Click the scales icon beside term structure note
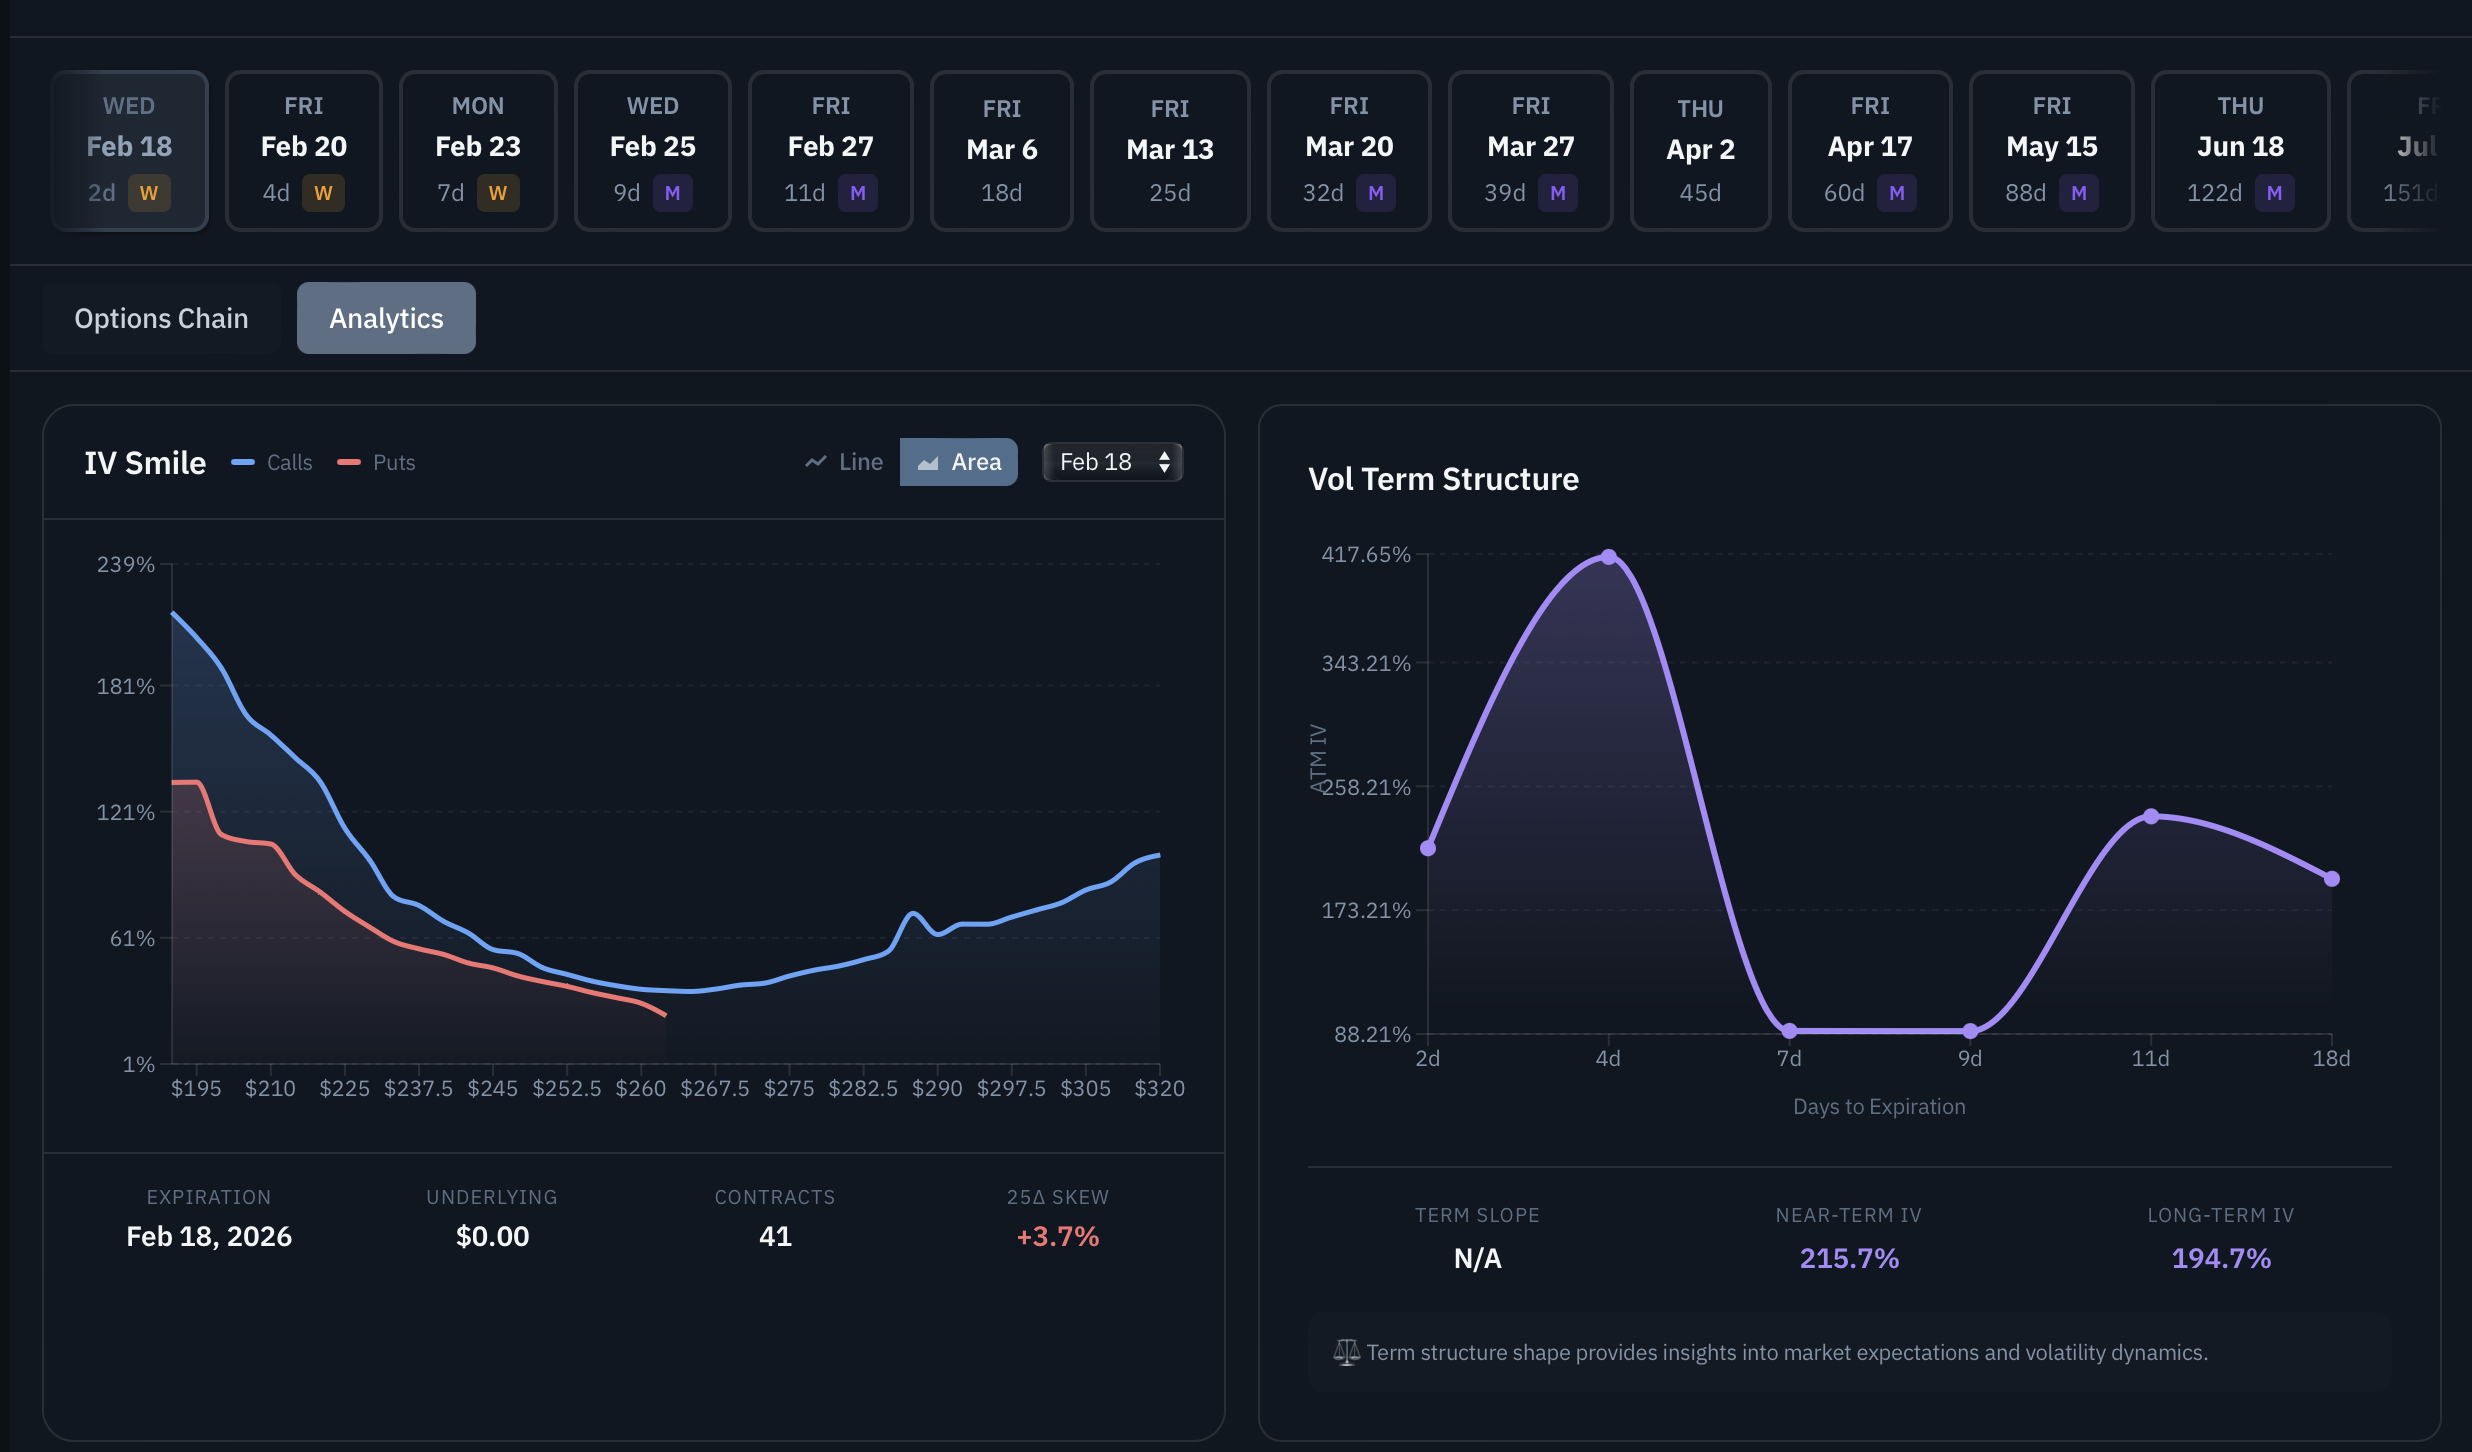2472x1452 pixels. 1346,1352
